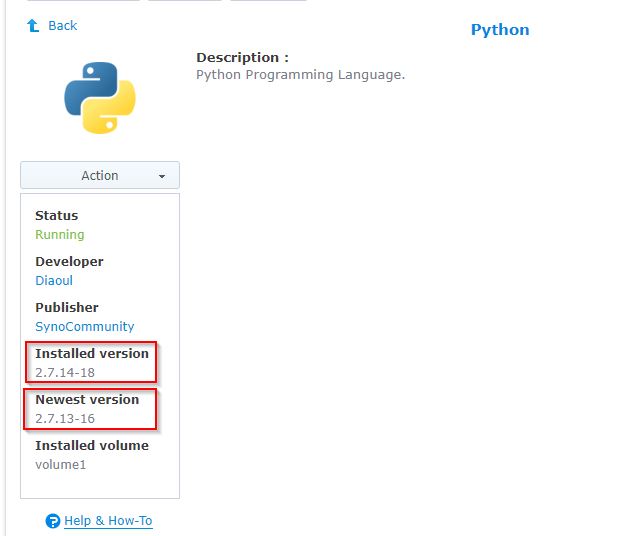Open the SynoCommunity publisher link
Image resolution: width=638 pixels, height=536 pixels.
tap(85, 326)
